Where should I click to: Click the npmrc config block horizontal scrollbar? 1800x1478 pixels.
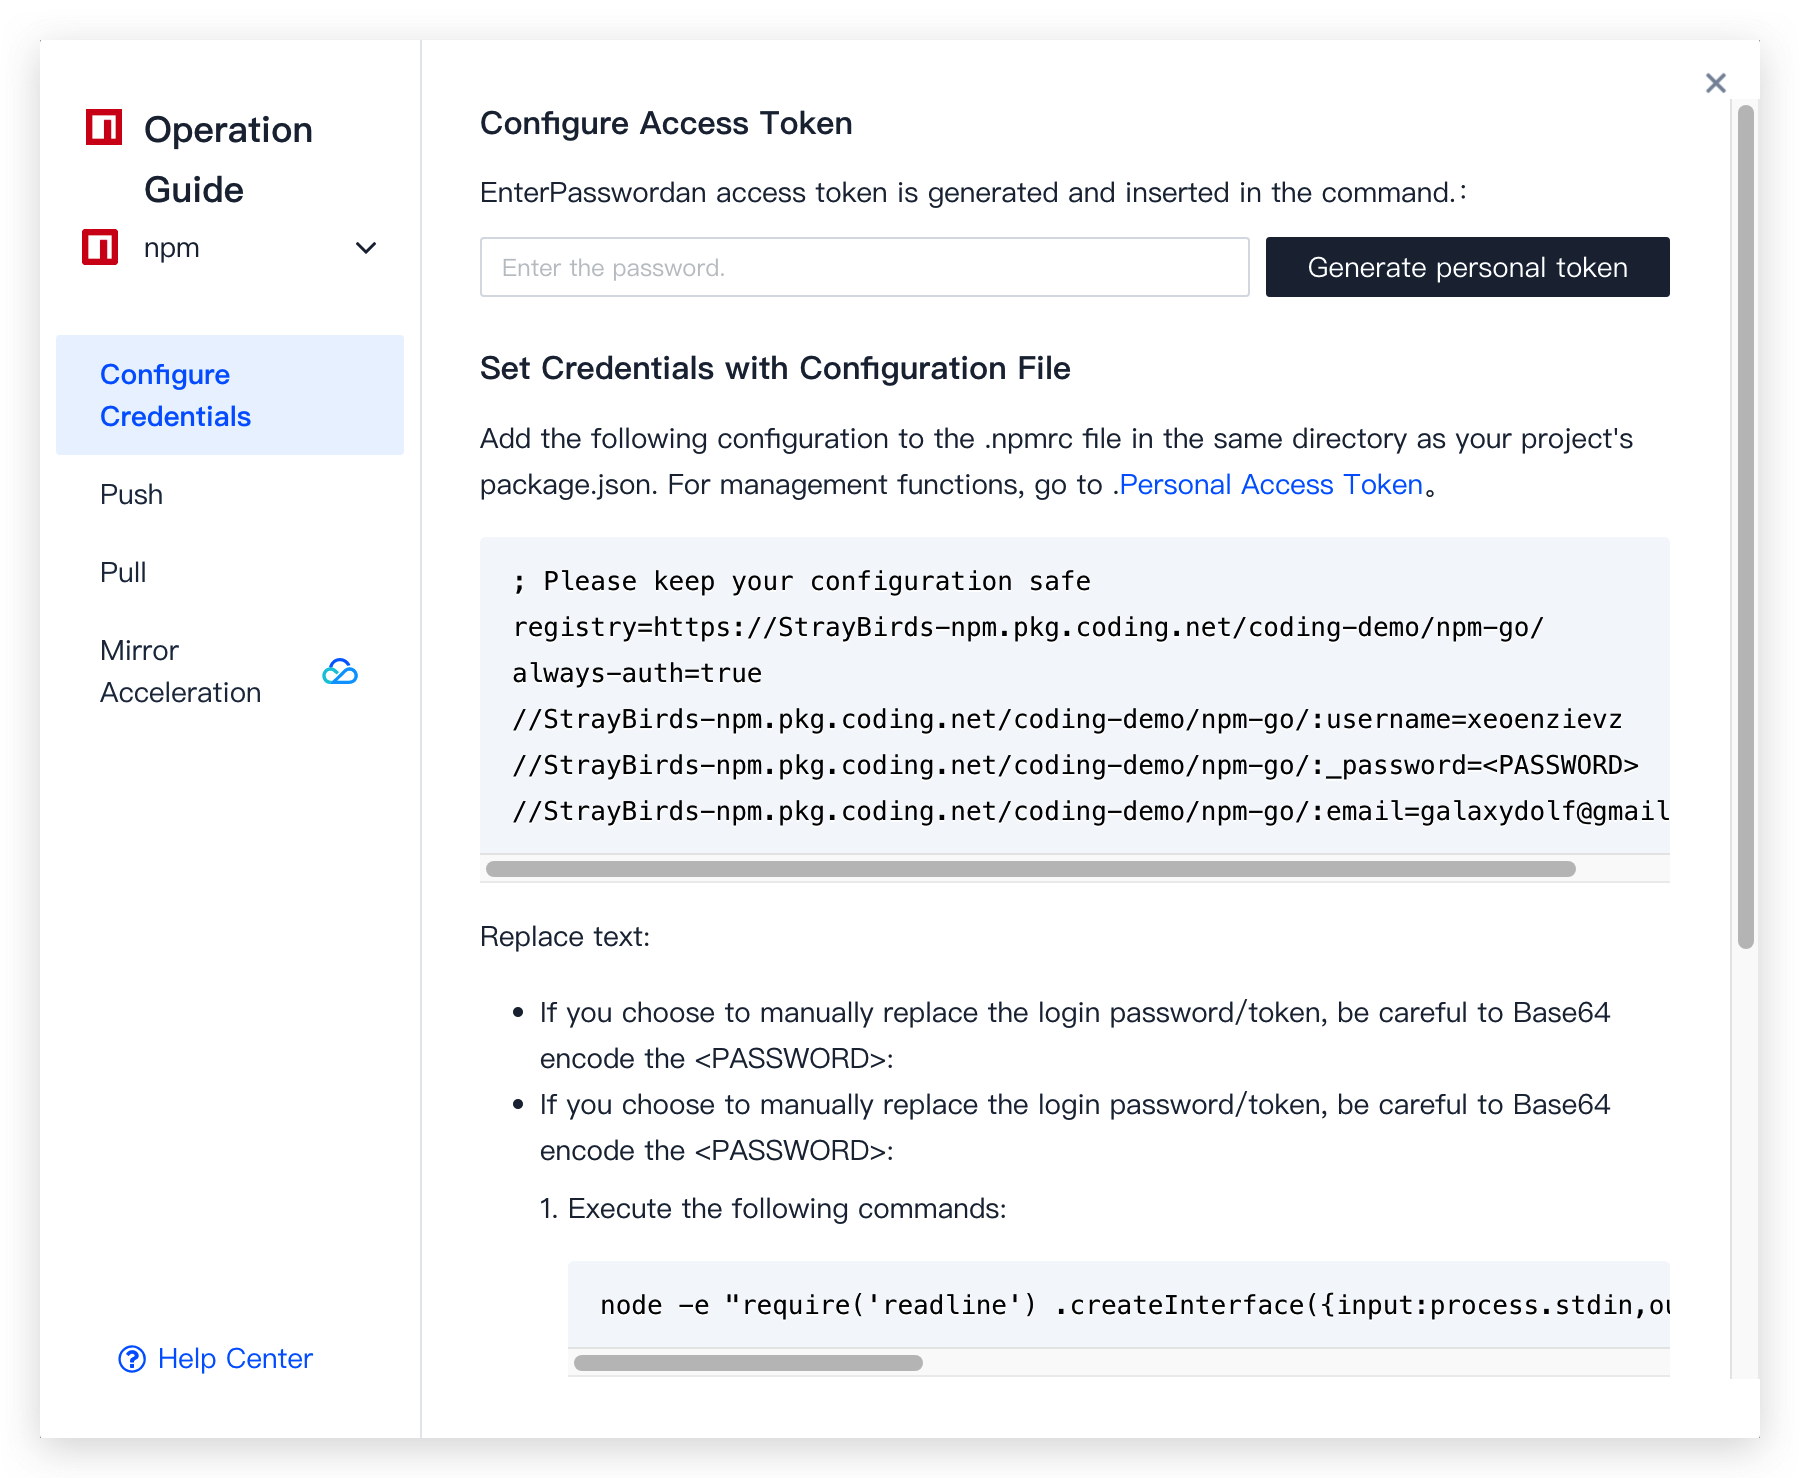click(x=1030, y=869)
